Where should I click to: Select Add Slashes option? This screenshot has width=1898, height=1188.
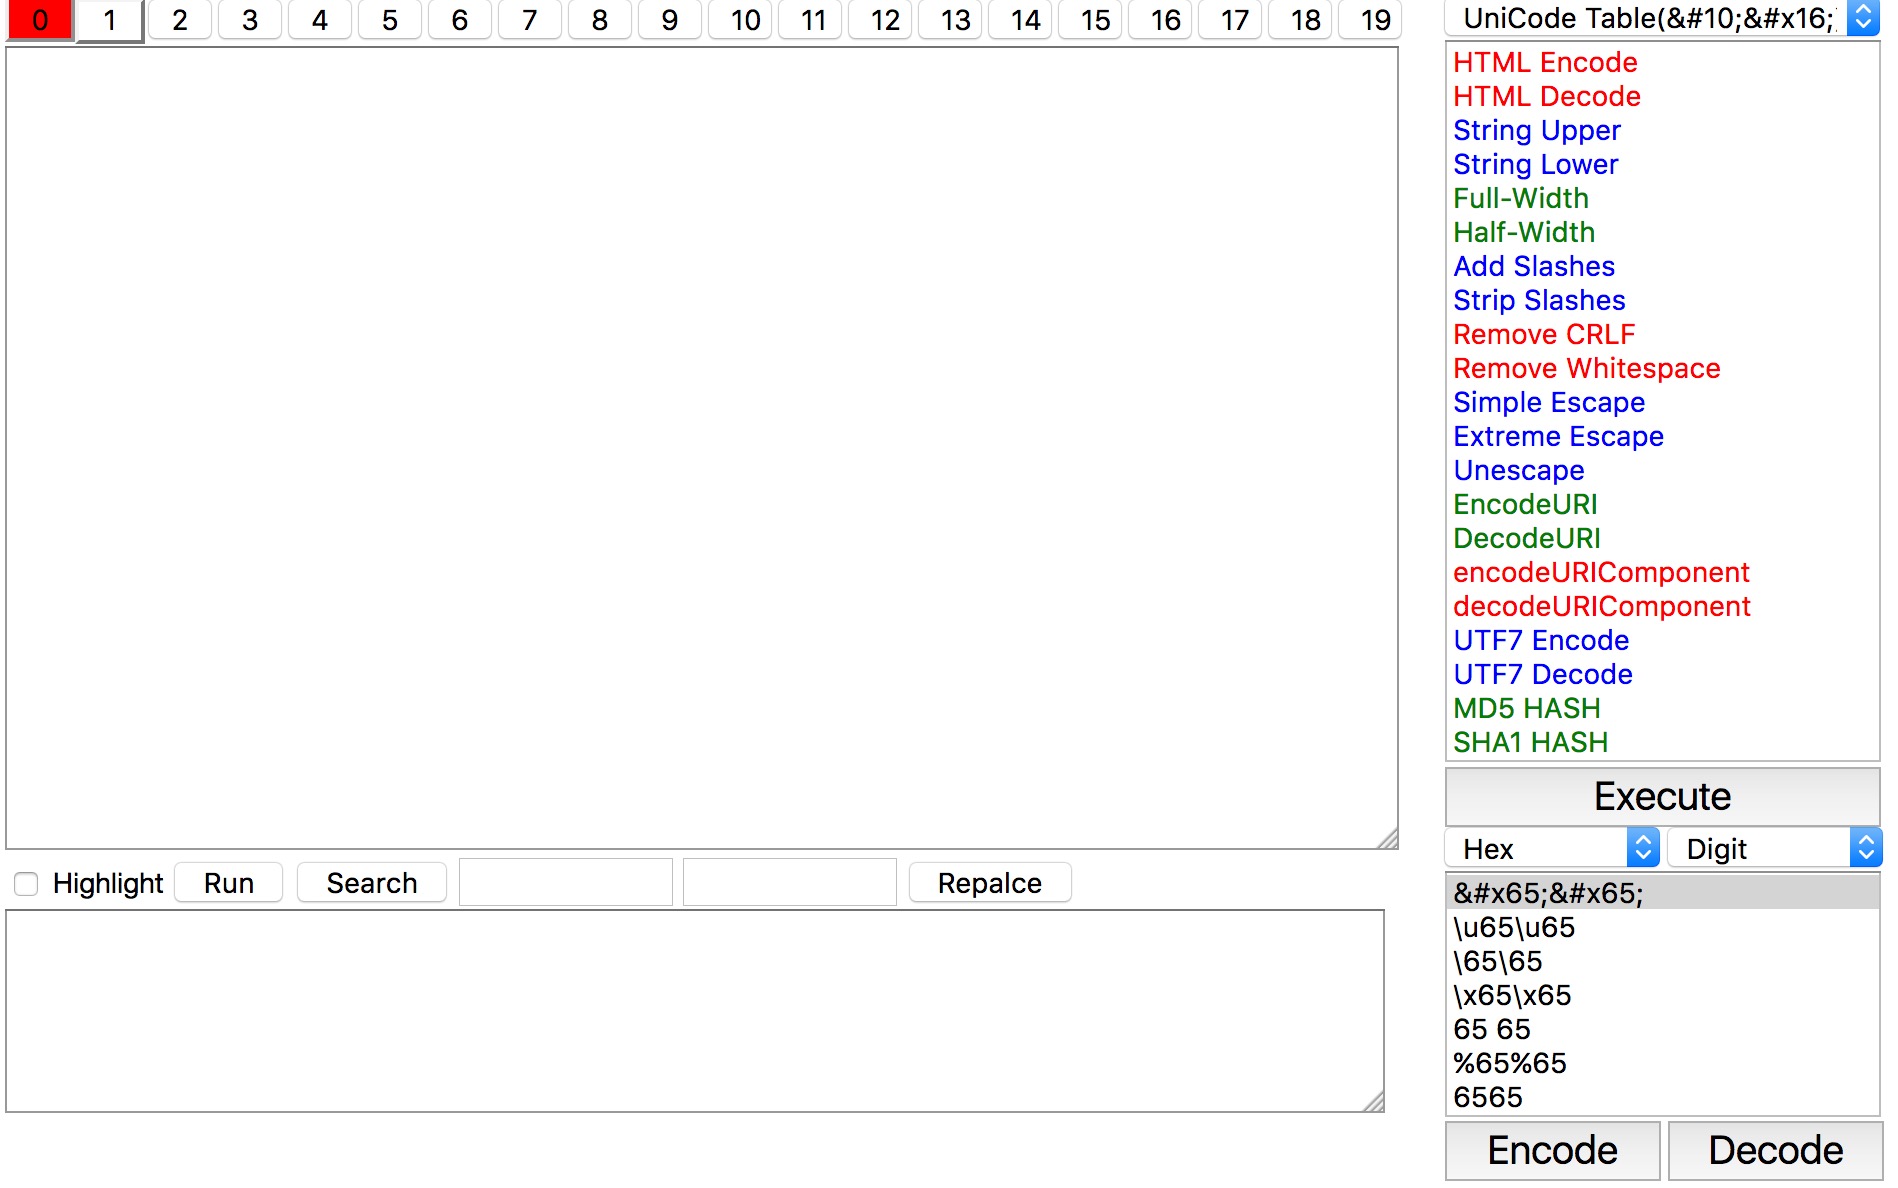pyautogui.click(x=1662, y=266)
